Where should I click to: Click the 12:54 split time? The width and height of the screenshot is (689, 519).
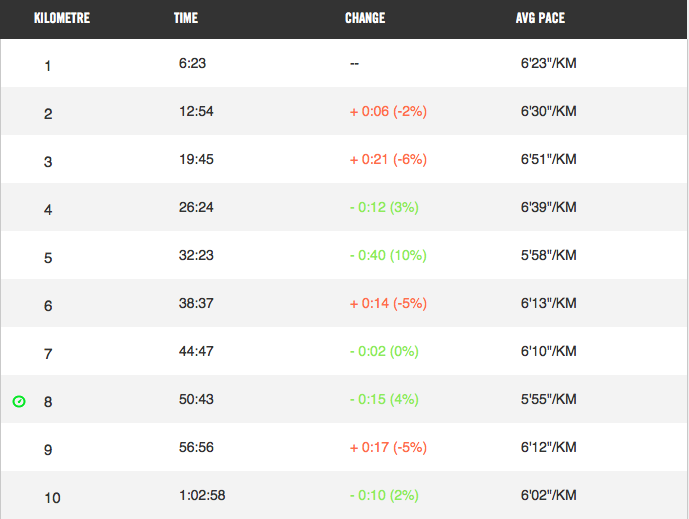pos(196,112)
